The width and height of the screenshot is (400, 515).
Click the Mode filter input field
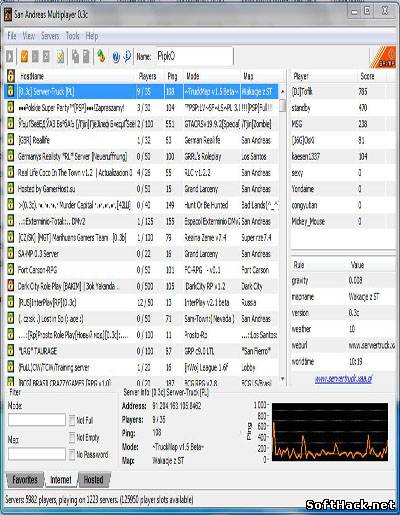tap(37, 420)
